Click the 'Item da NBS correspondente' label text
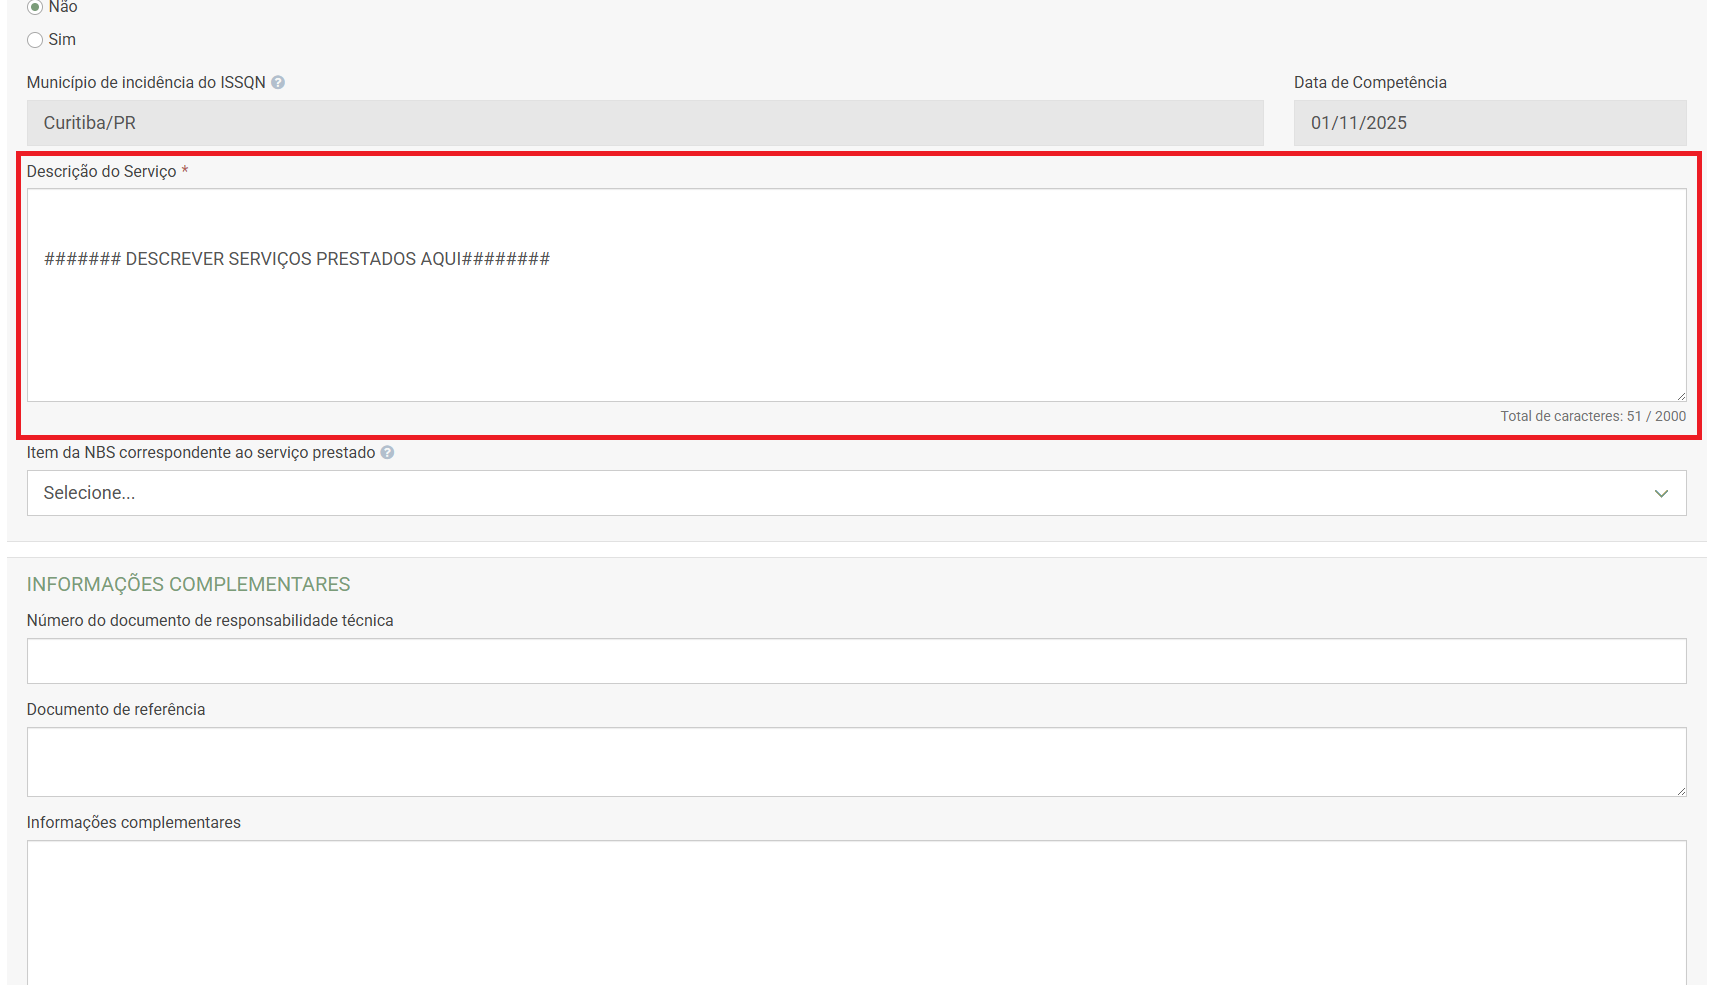This screenshot has width=1713, height=985. tap(200, 453)
